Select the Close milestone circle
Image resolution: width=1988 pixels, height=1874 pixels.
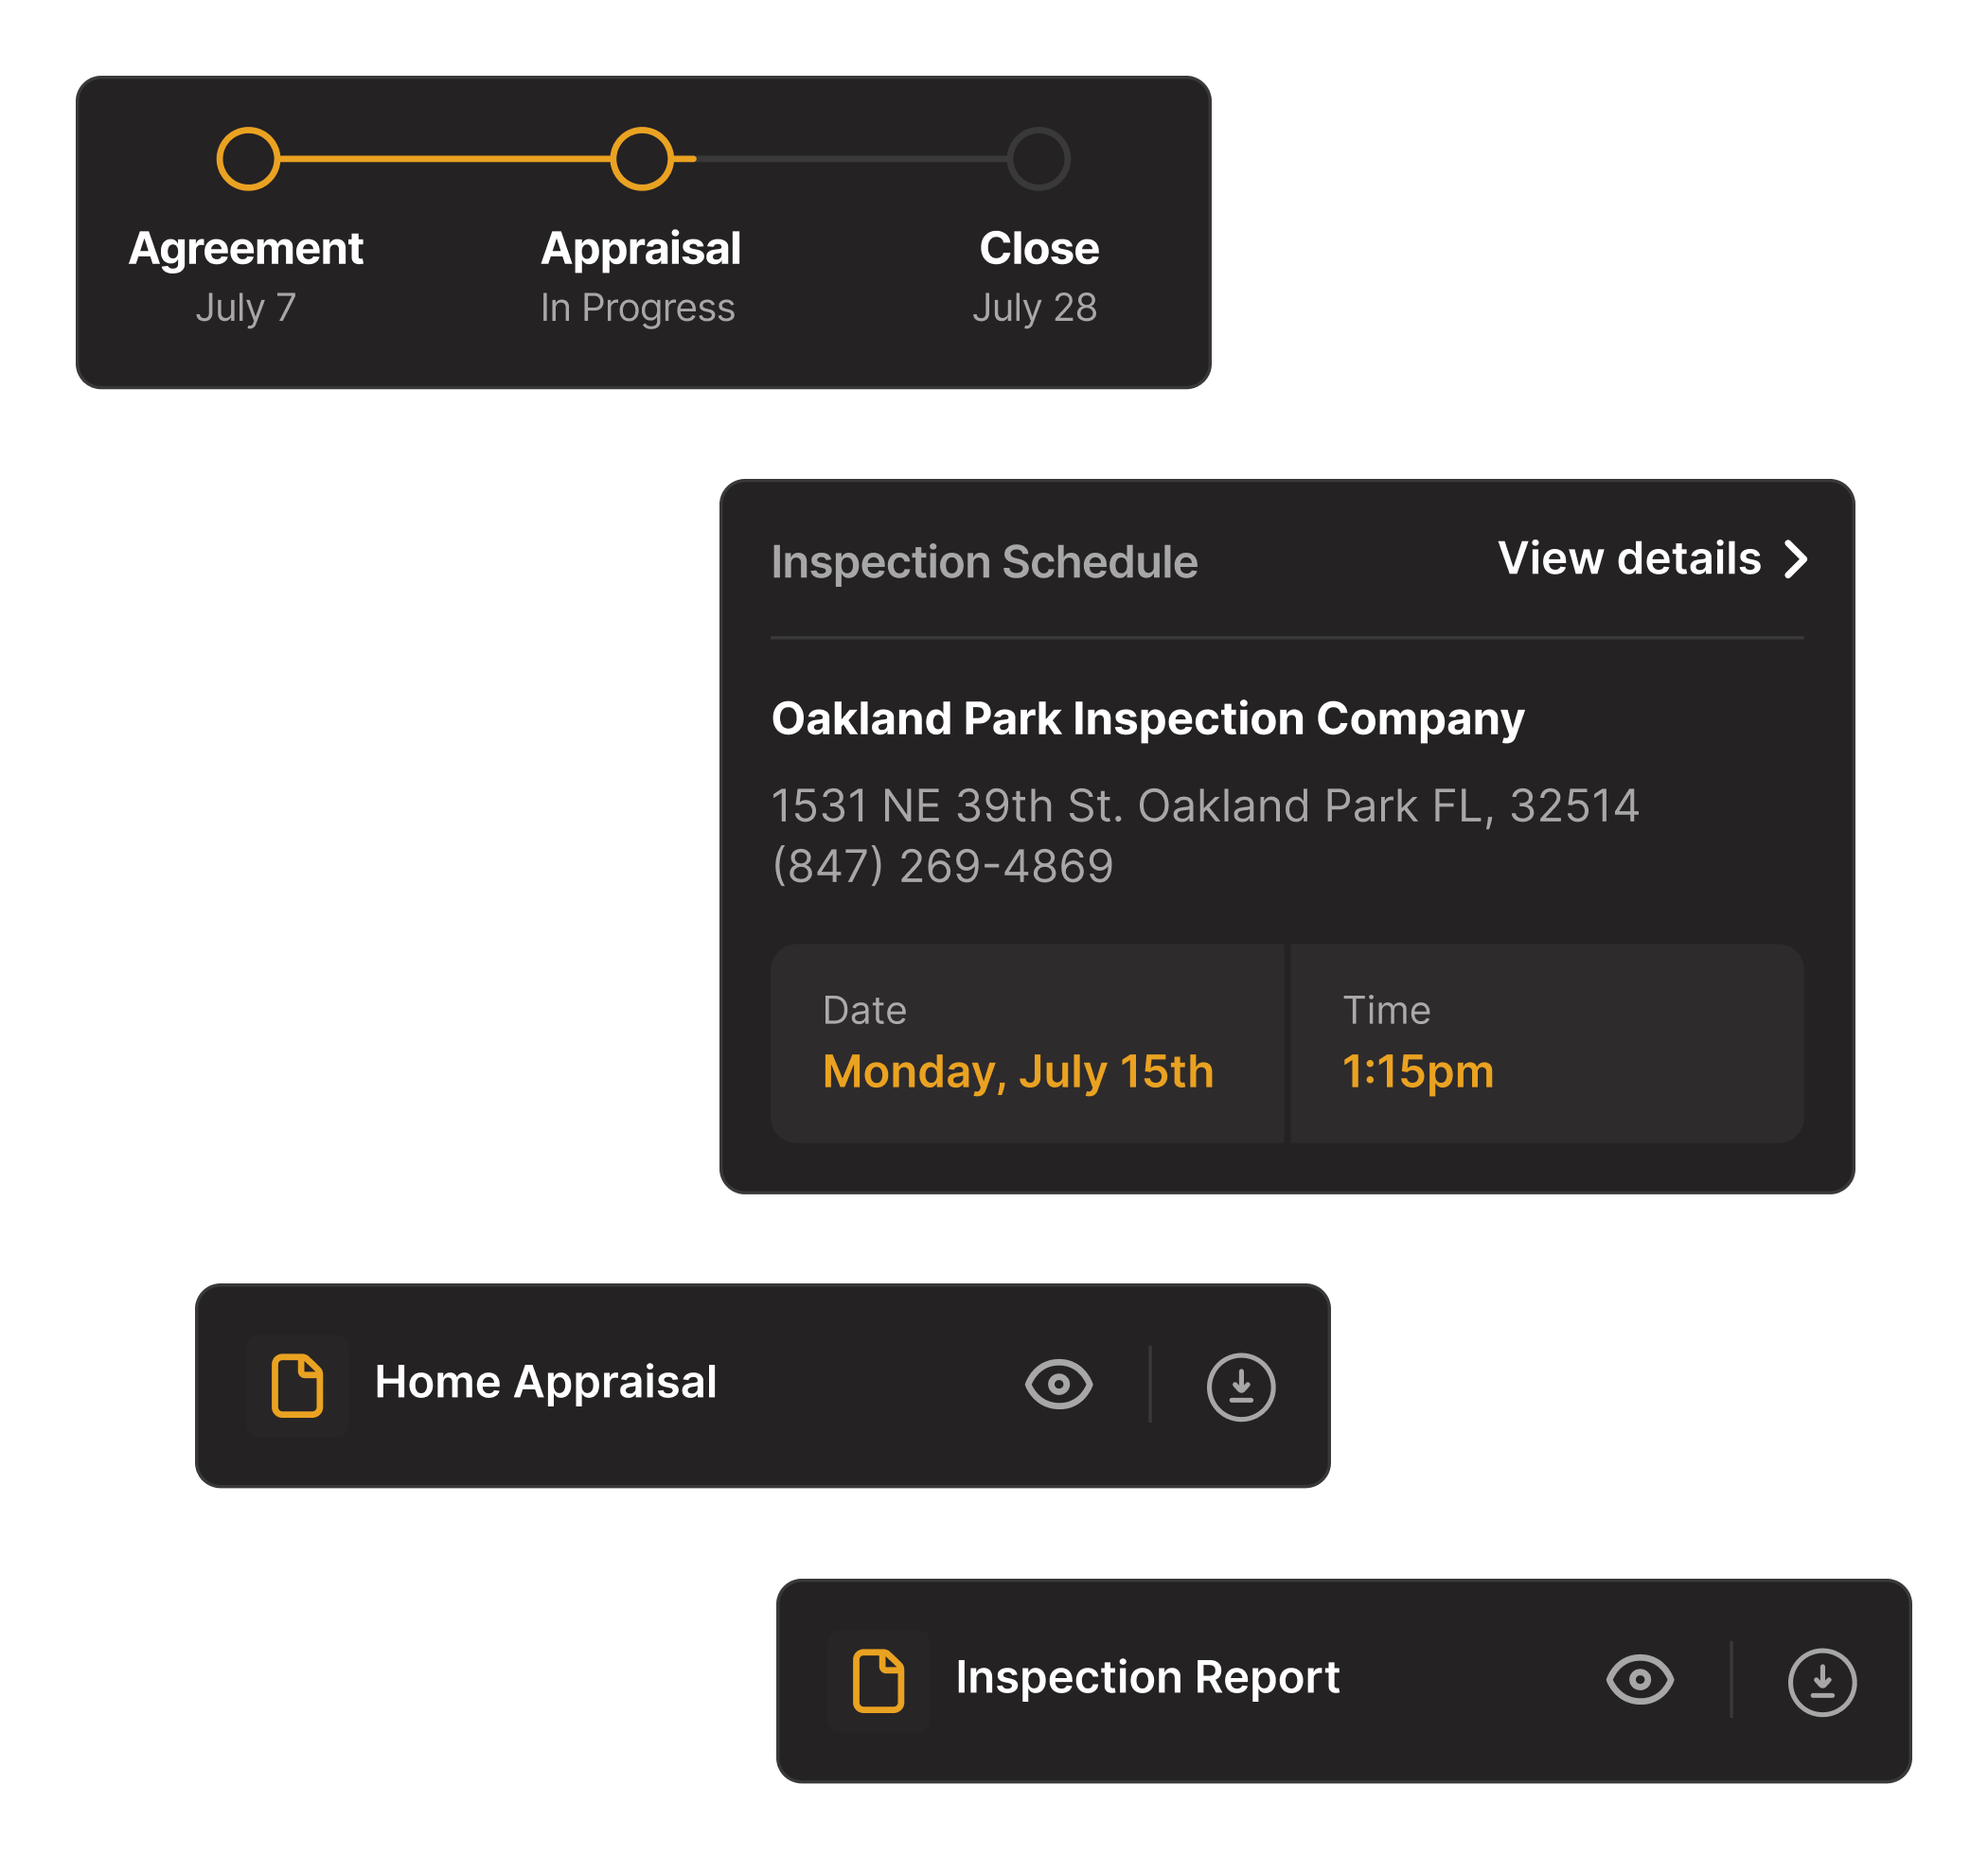tap(1040, 157)
